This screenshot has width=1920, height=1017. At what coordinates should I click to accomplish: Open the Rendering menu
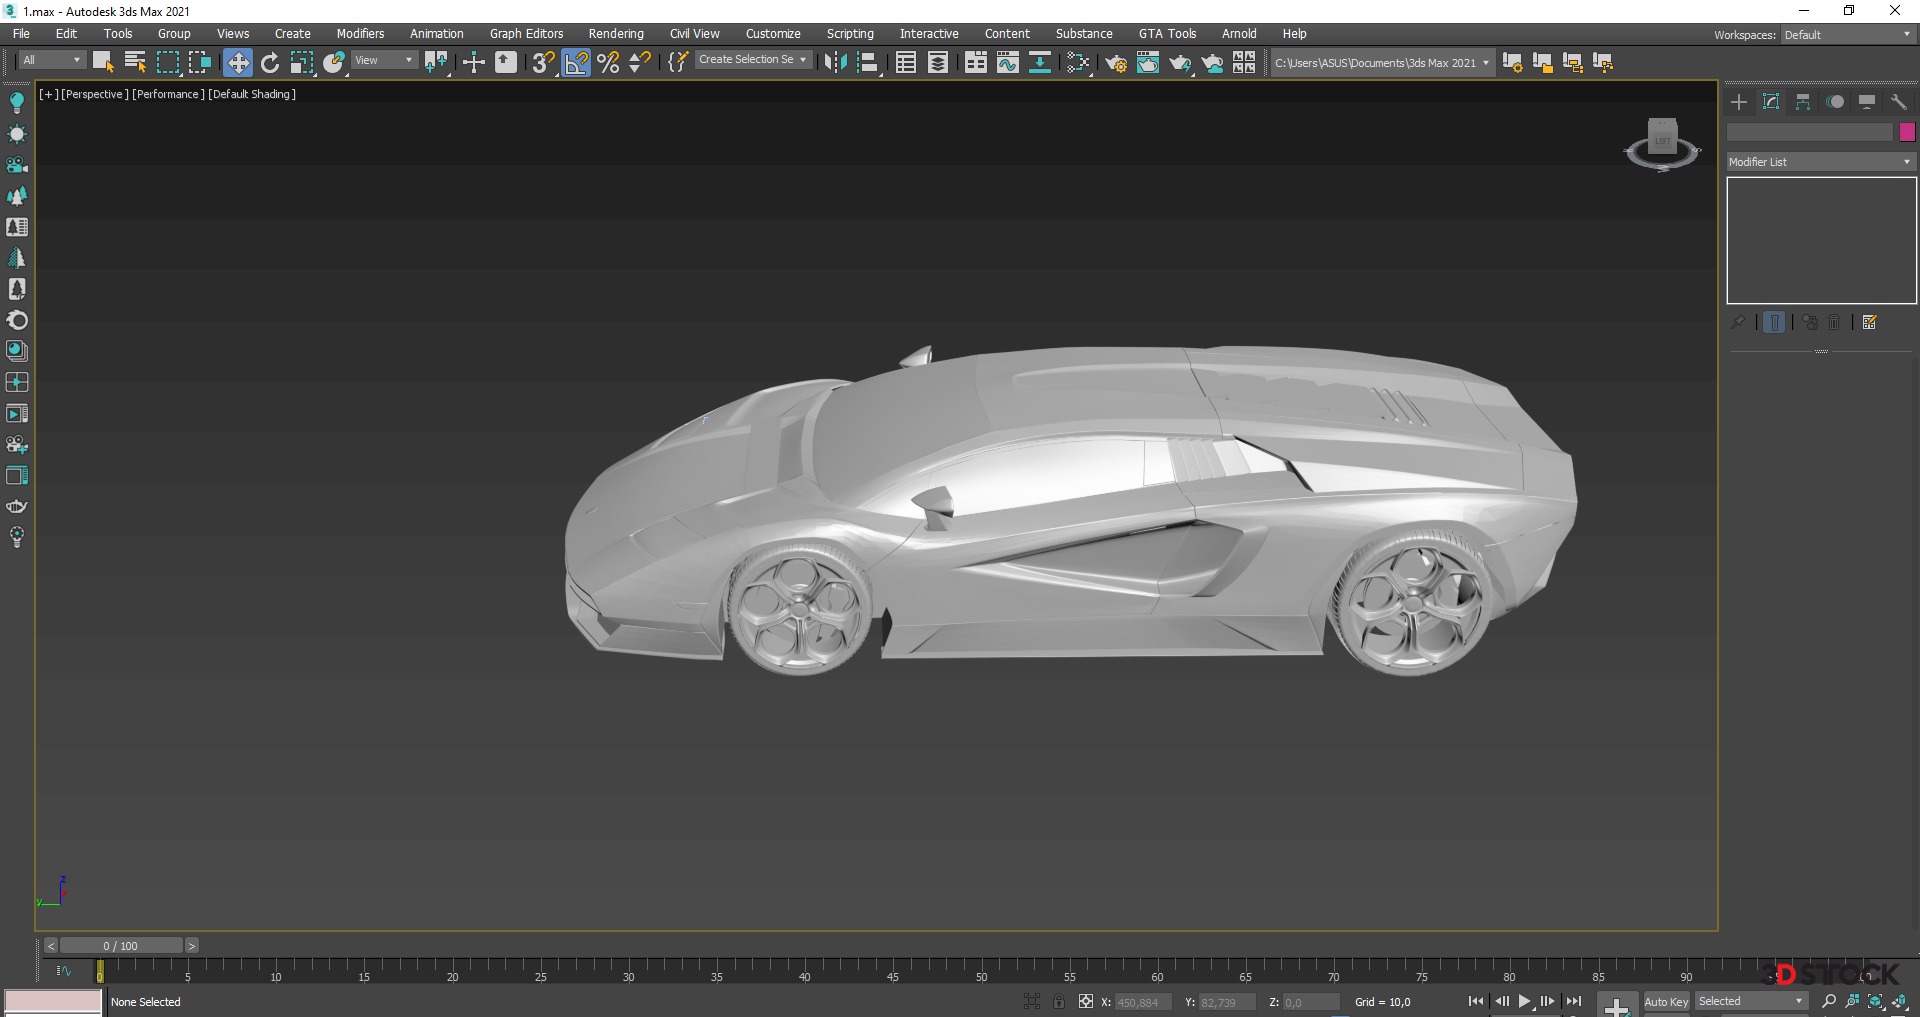tap(615, 34)
